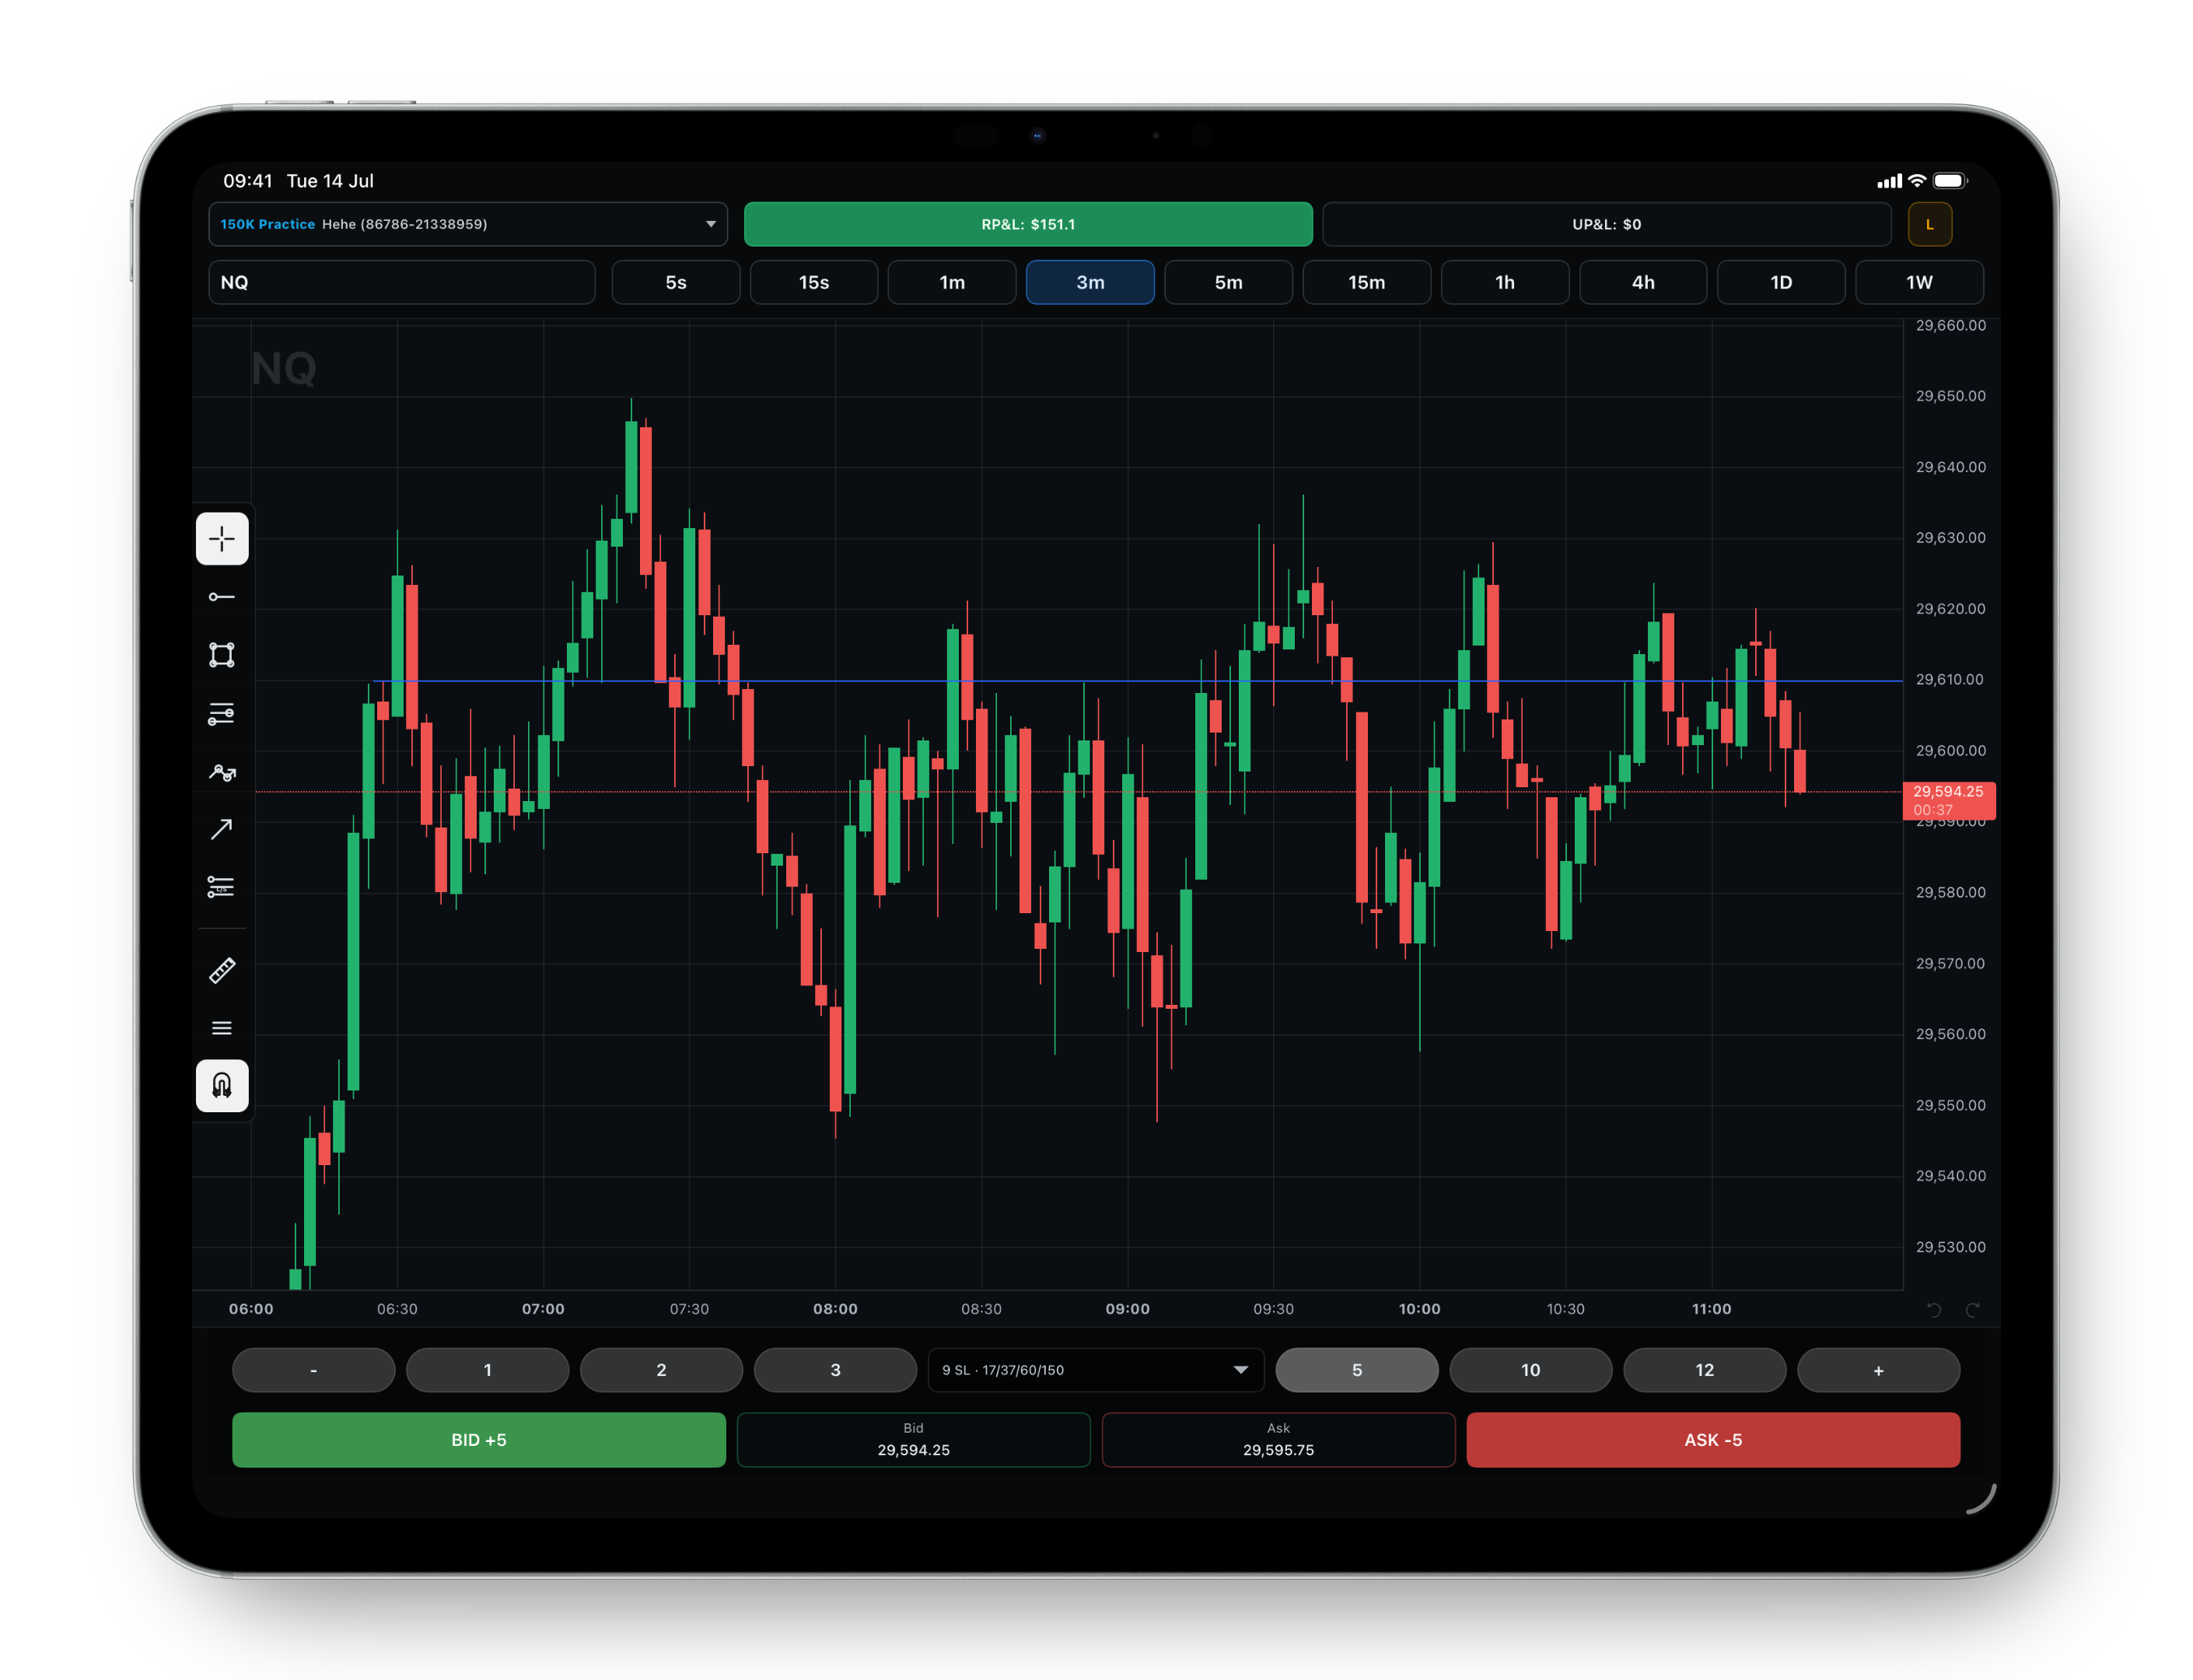The image size is (2193, 1680).
Task: Open the 150K Practice account combo box
Action: point(468,224)
